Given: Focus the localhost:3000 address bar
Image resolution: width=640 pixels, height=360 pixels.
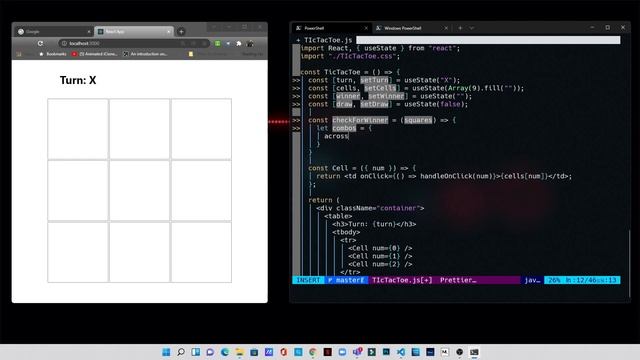Looking at the screenshot, I should [x=134, y=43].
